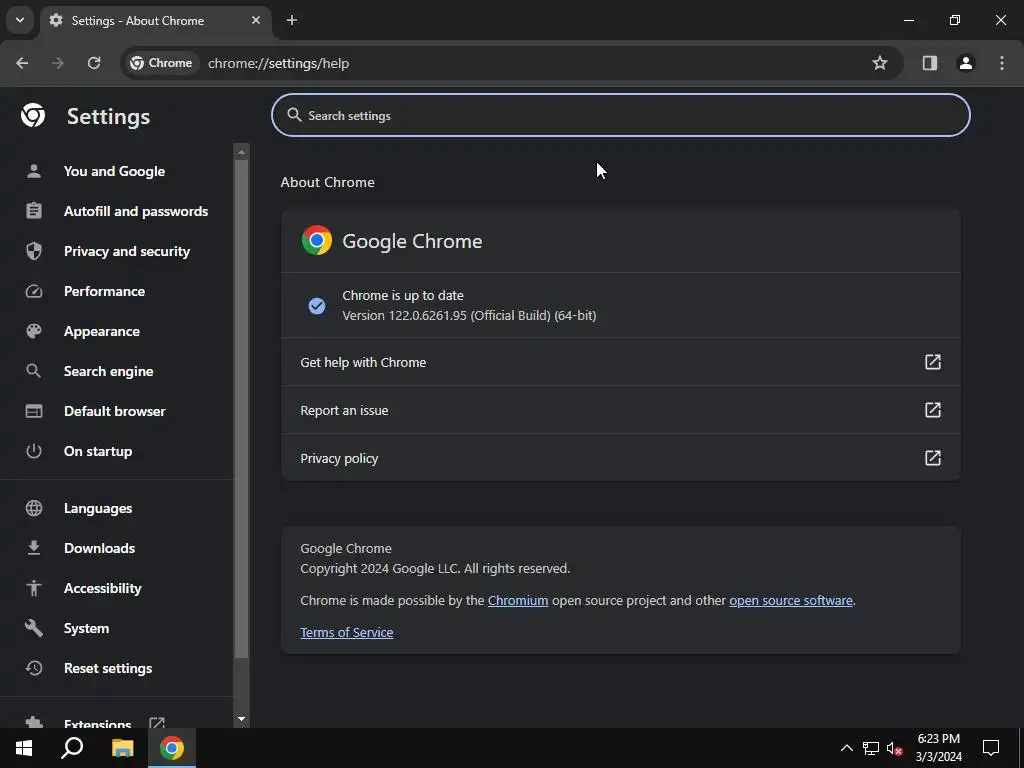Screen dimensions: 1024x768
Task: Select the Search engine magnifier icon
Action: [33, 371]
